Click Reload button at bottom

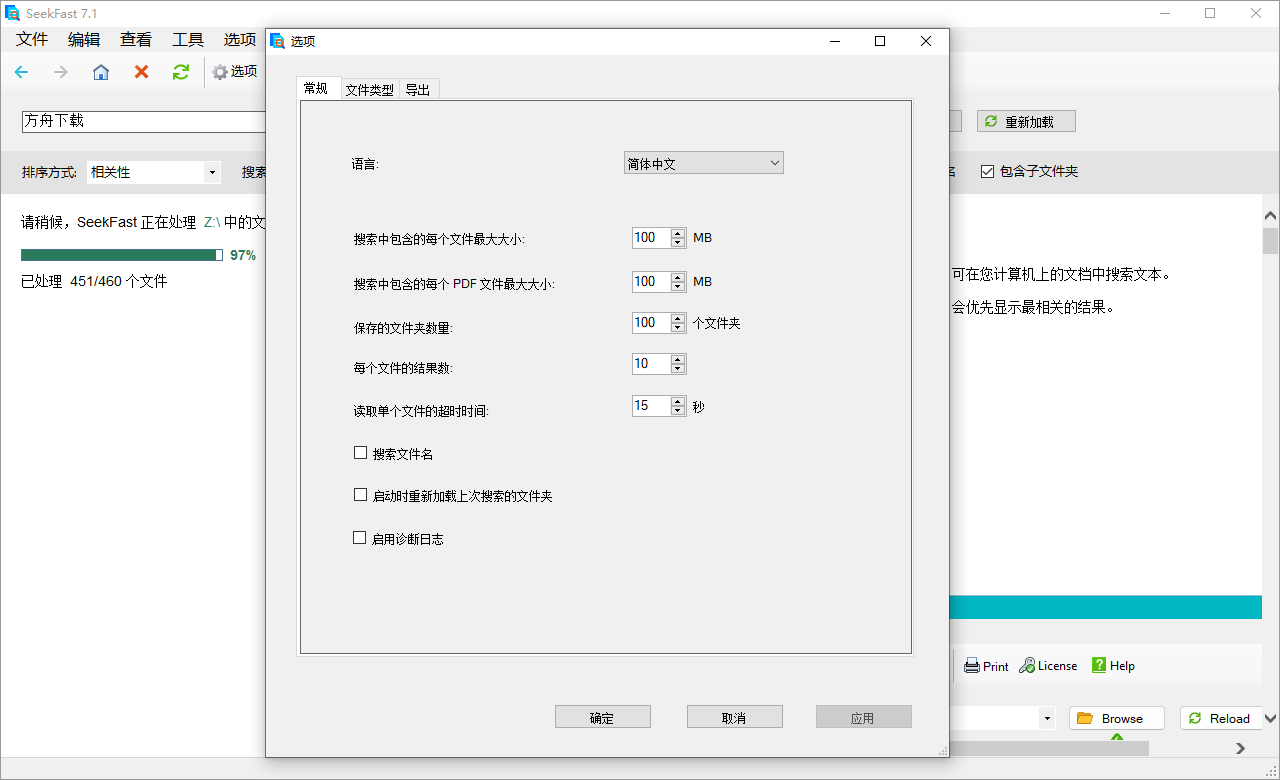[x=1220, y=718]
